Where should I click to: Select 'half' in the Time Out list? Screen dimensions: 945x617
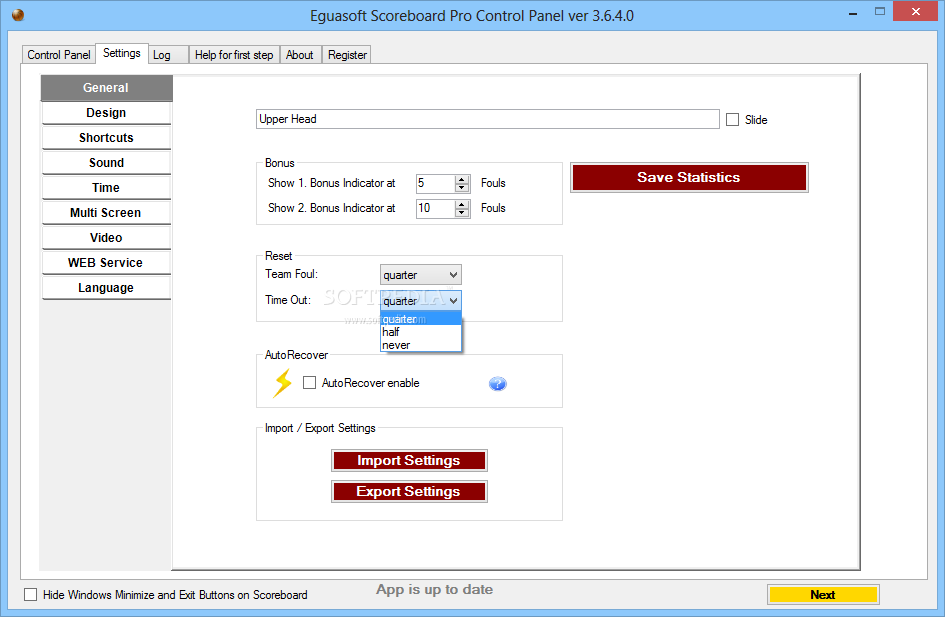(x=421, y=332)
